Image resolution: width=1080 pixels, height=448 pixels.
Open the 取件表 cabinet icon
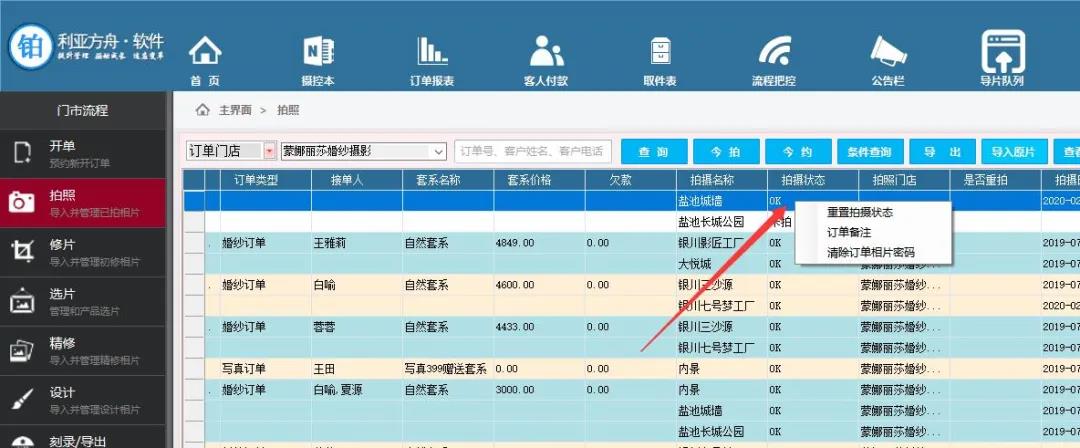point(660,51)
